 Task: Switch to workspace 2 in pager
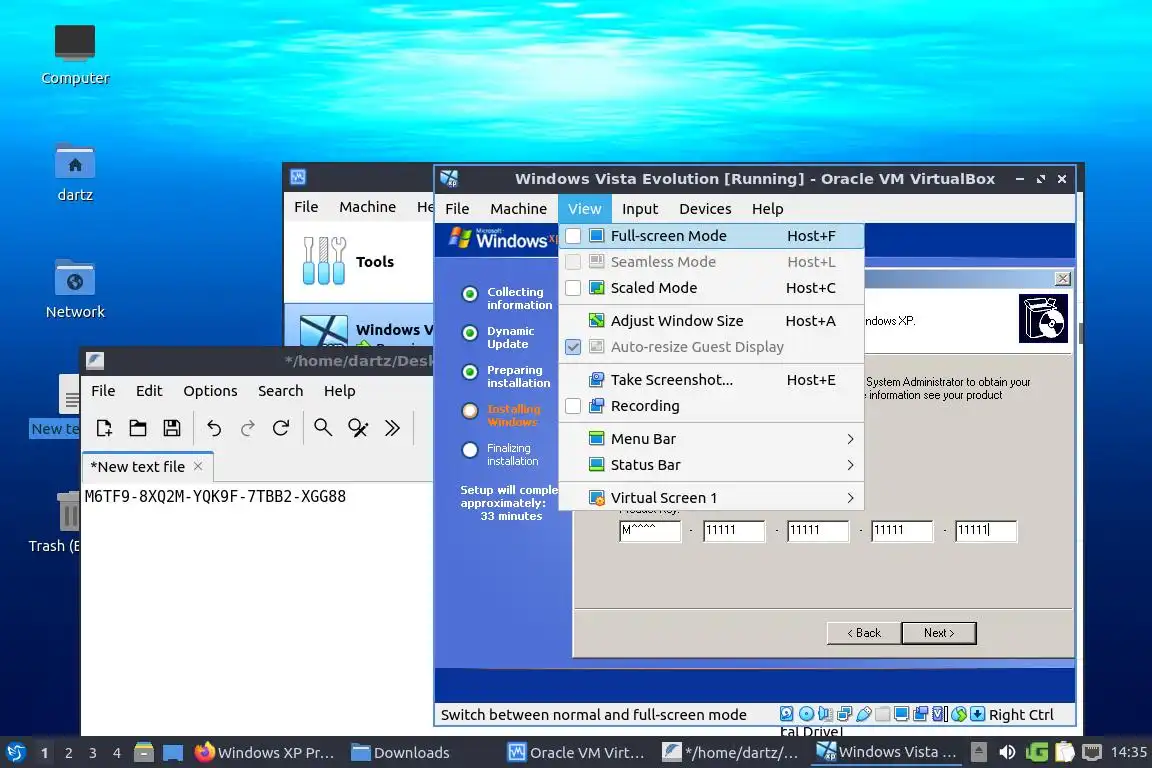click(x=68, y=753)
